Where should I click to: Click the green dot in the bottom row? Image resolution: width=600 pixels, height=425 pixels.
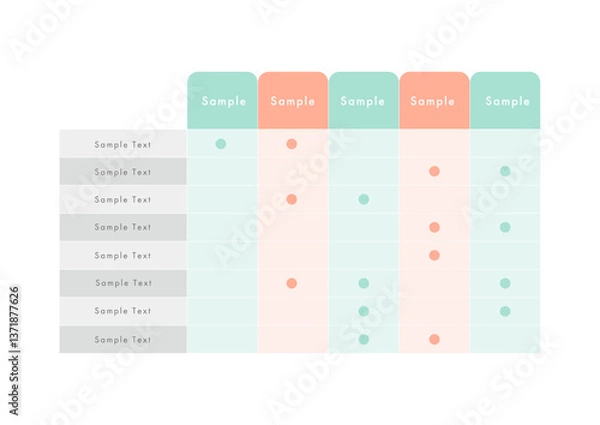tap(364, 339)
